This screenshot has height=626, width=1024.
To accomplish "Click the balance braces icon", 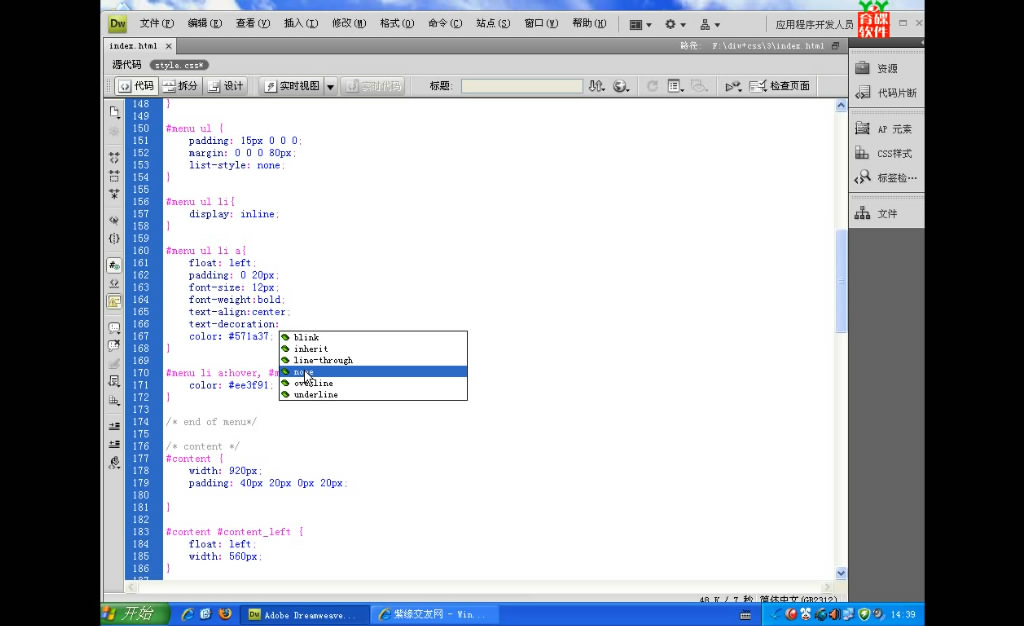I will point(114,238).
